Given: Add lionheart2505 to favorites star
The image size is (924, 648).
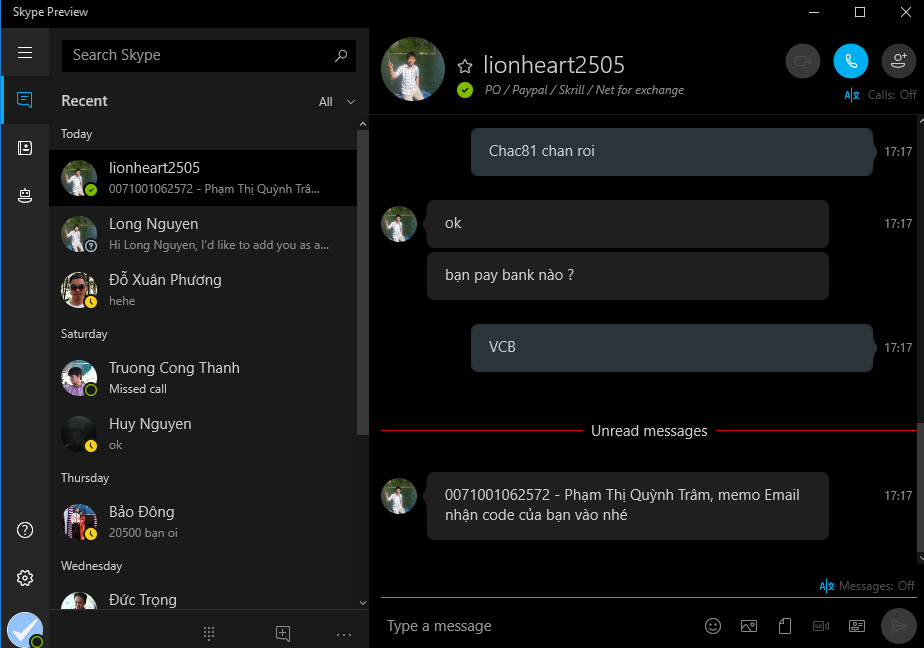Looking at the screenshot, I should click(465, 66).
